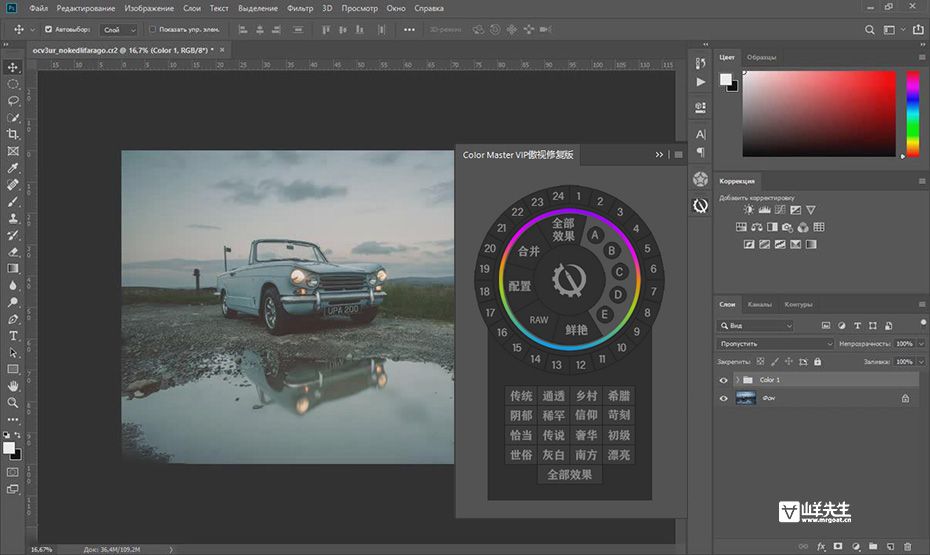Click the 全部效果 button at panel bottom
The width and height of the screenshot is (930, 555).
click(x=569, y=474)
